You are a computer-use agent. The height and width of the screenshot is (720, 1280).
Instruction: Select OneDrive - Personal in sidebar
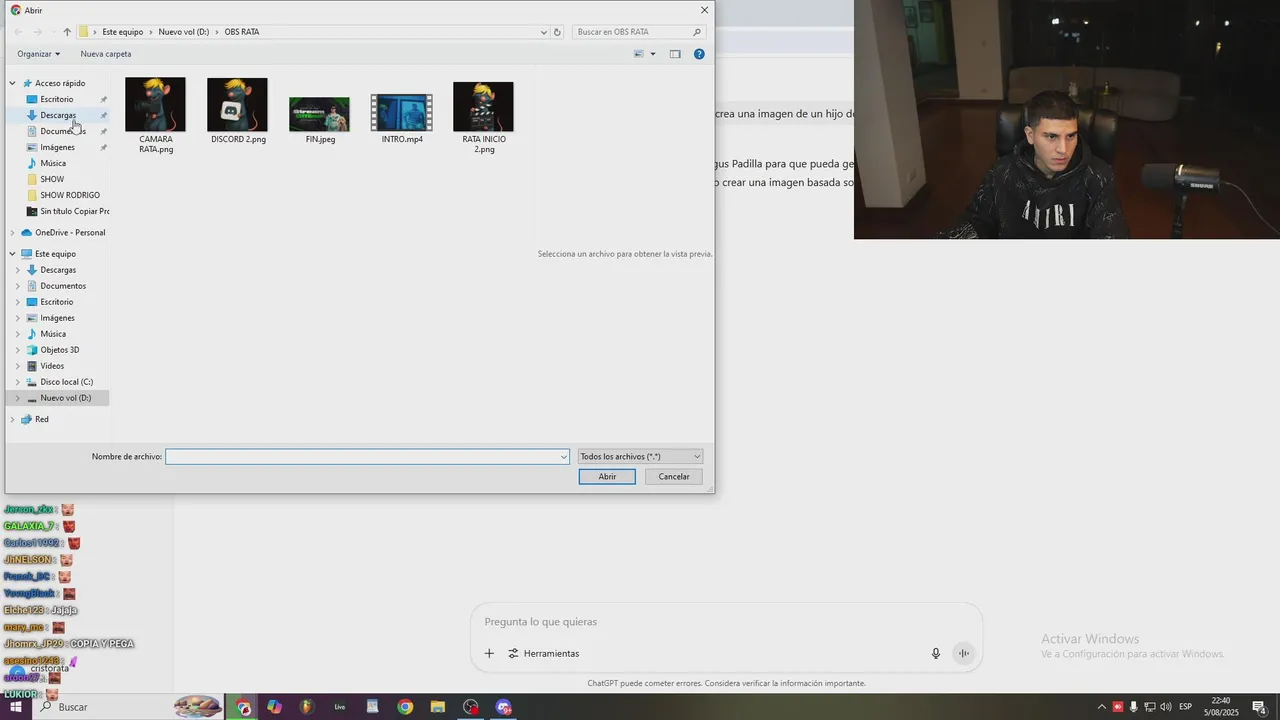click(x=70, y=232)
